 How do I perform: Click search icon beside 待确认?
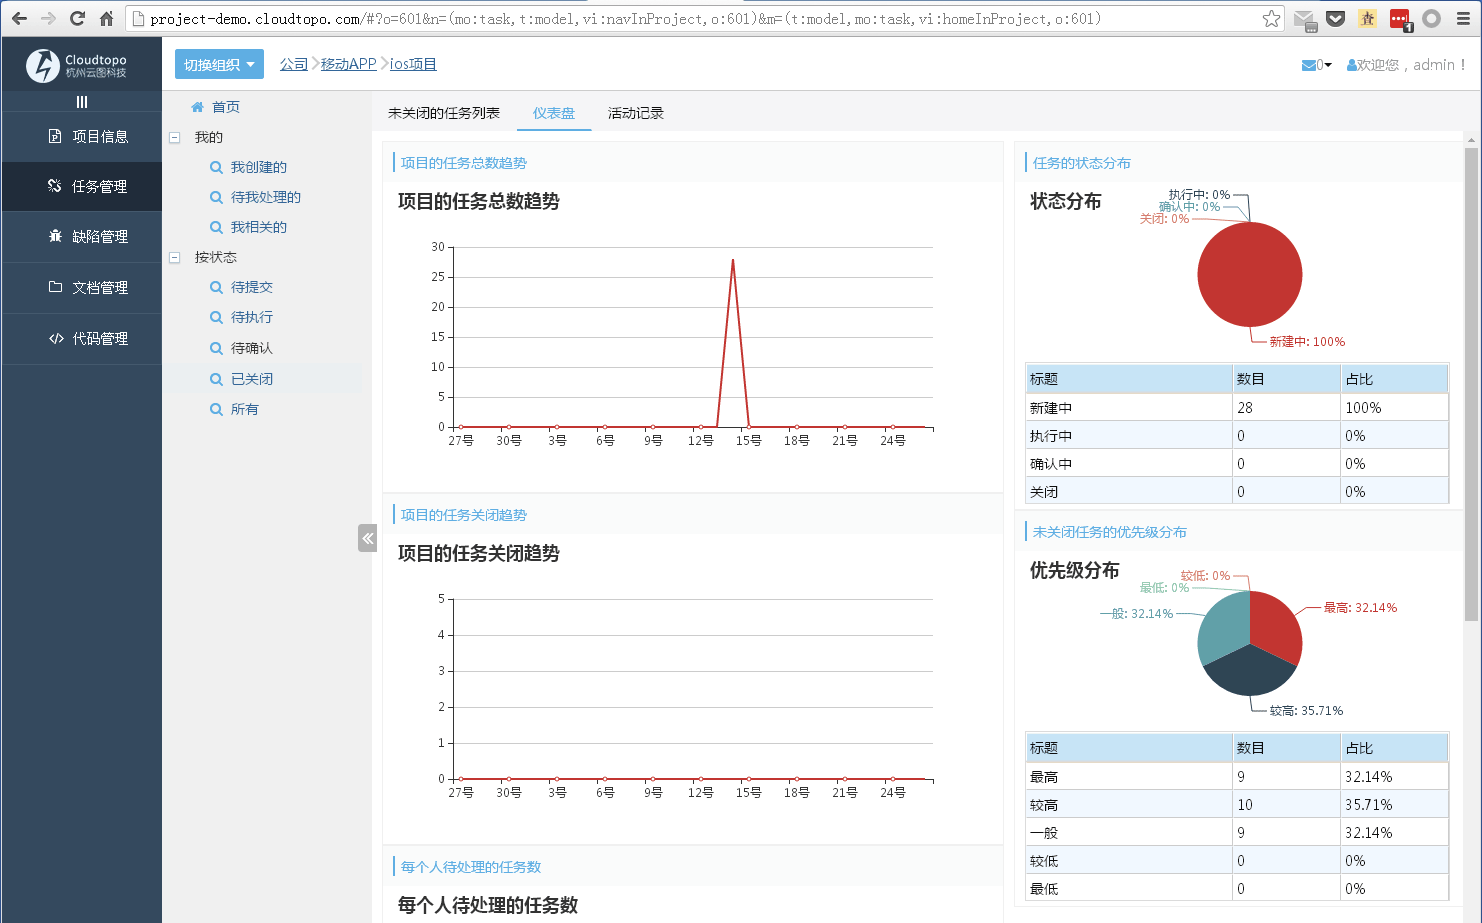tap(216, 348)
